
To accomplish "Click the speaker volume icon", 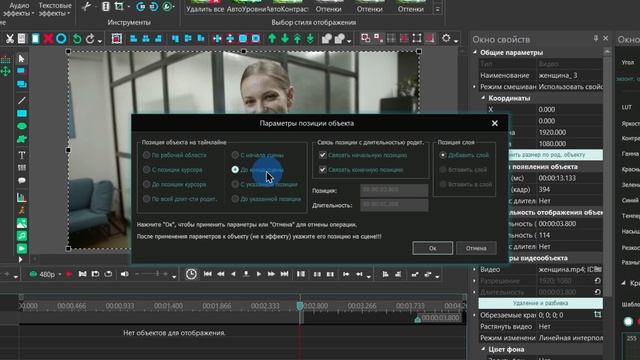I will coord(124,274).
